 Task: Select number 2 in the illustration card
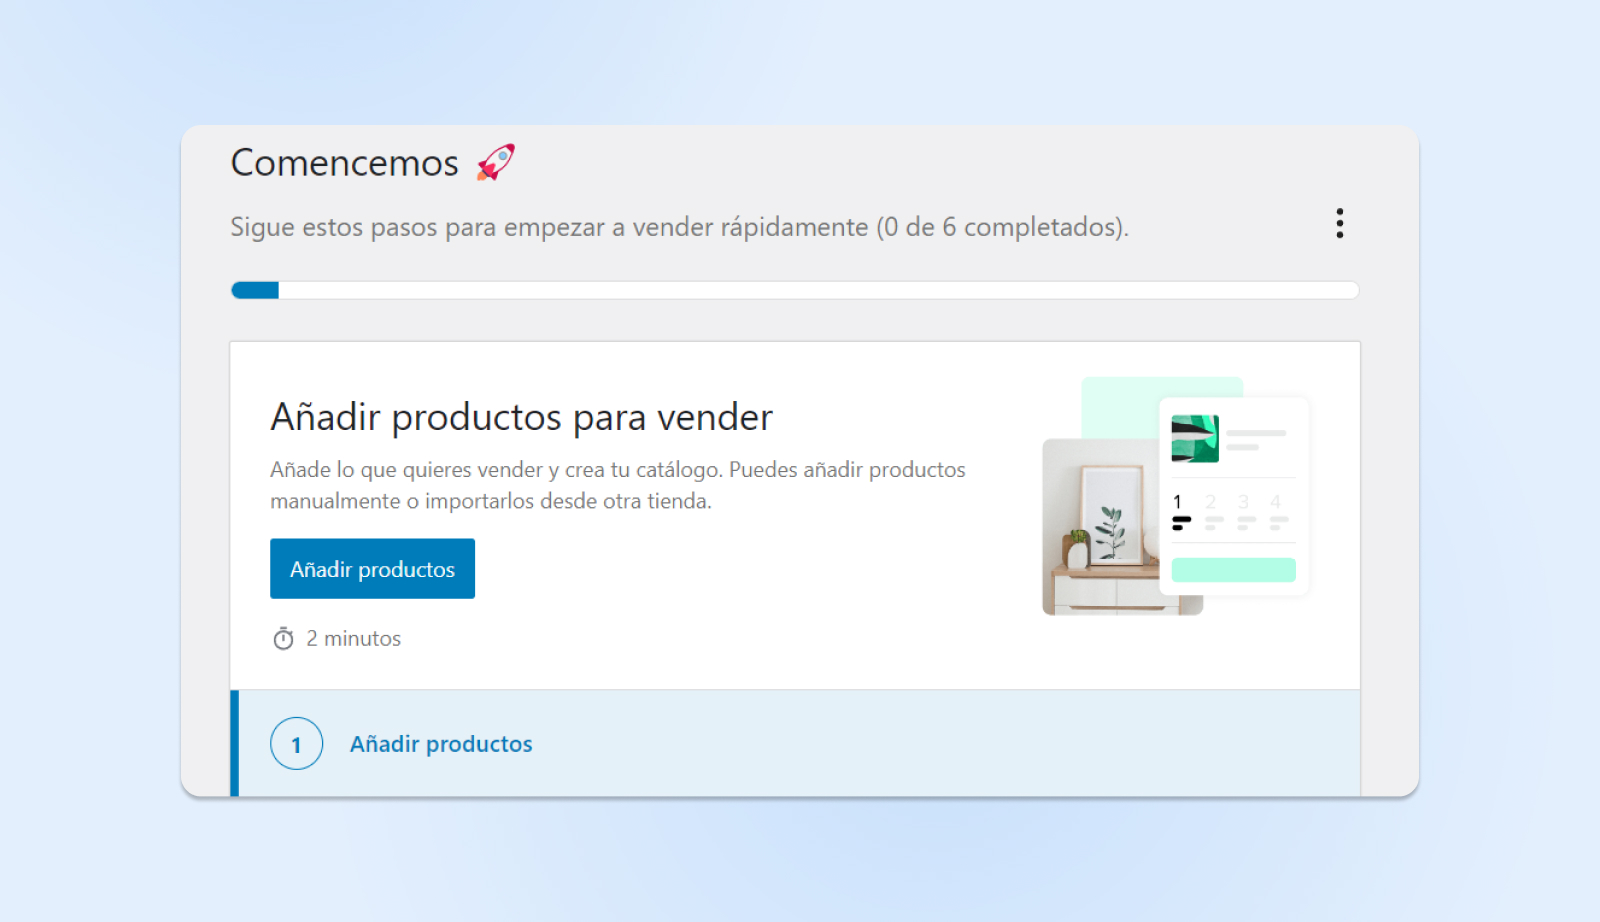point(1210,502)
